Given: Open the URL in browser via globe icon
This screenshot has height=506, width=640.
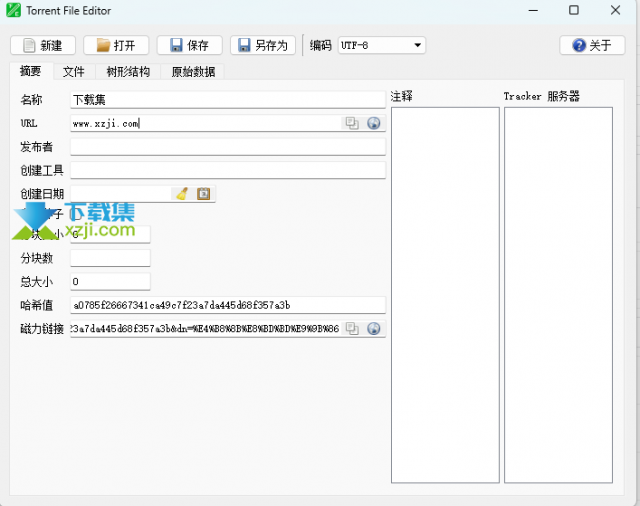Looking at the screenshot, I should coord(374,123).
